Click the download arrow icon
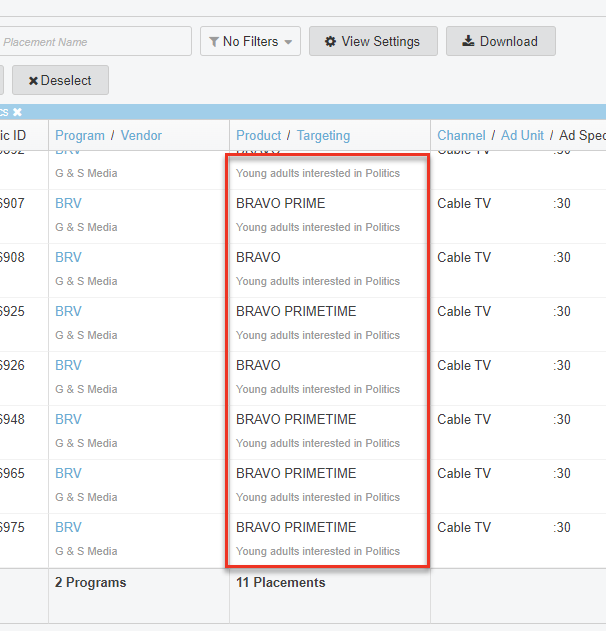Image resolution: width=606 pixels, height=631 pixels. [x=467, y=42]
